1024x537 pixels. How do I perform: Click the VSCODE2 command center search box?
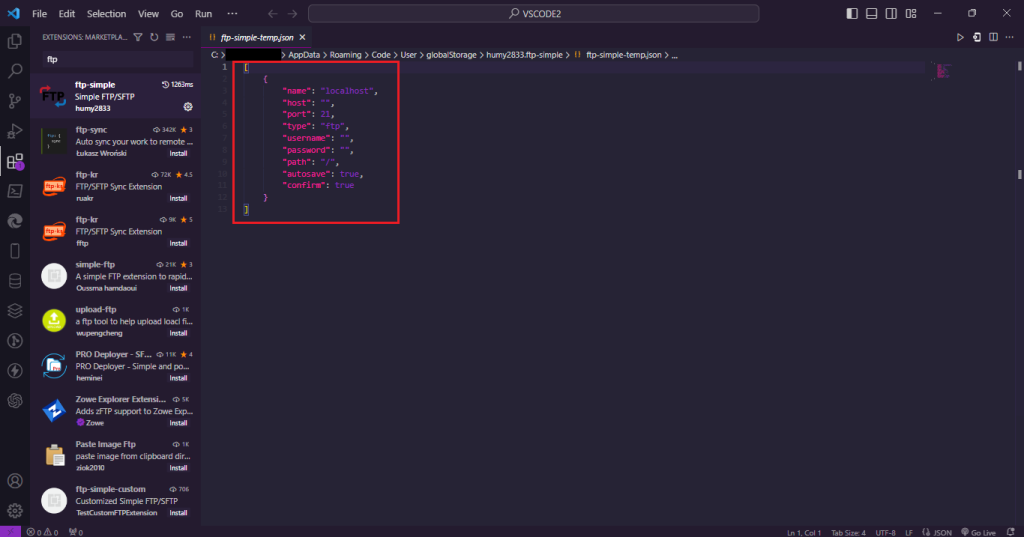534,13
